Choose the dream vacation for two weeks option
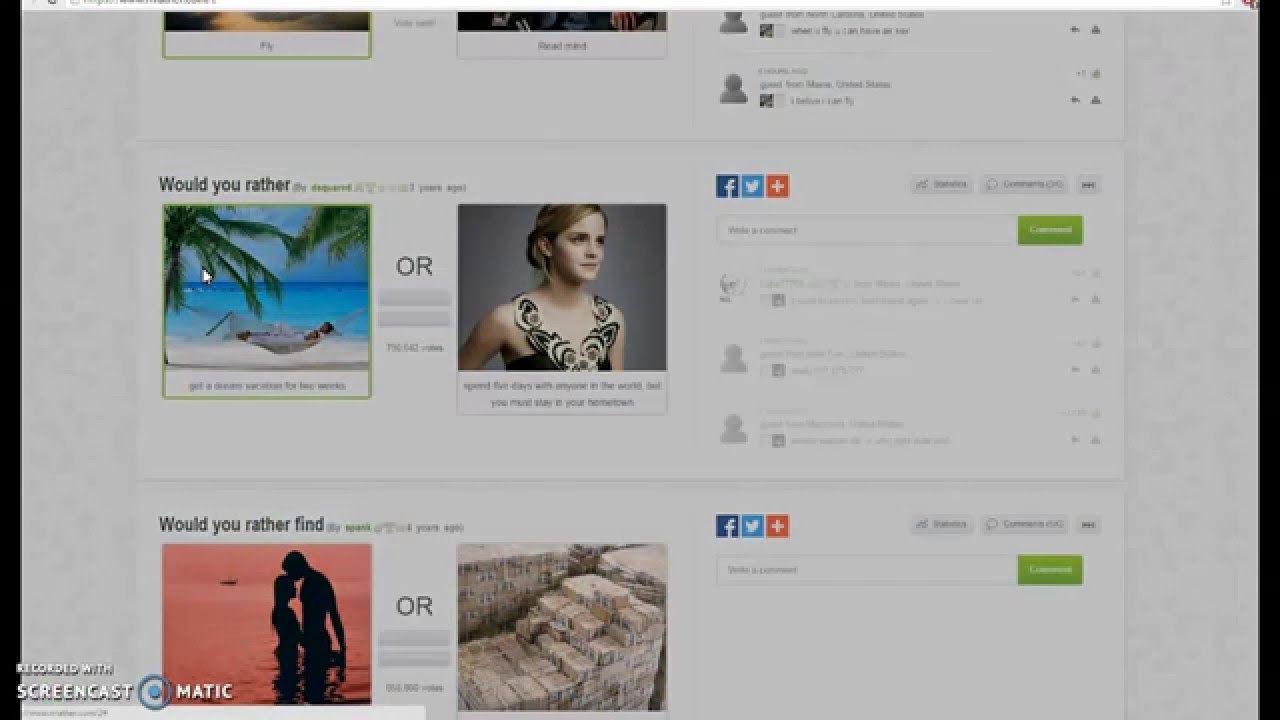Image resolution: width=1280 pixels, height=720 pixels. pos(267,301)
